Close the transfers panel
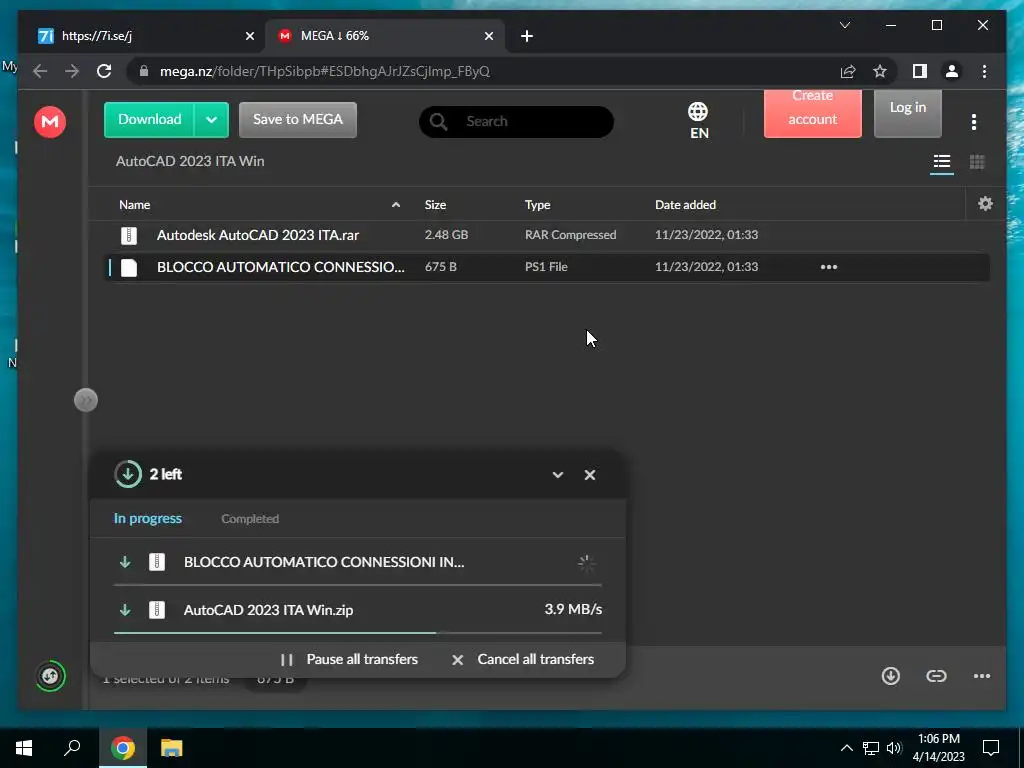This screenshot has width=1024, height=768. [x=590, y=475]
